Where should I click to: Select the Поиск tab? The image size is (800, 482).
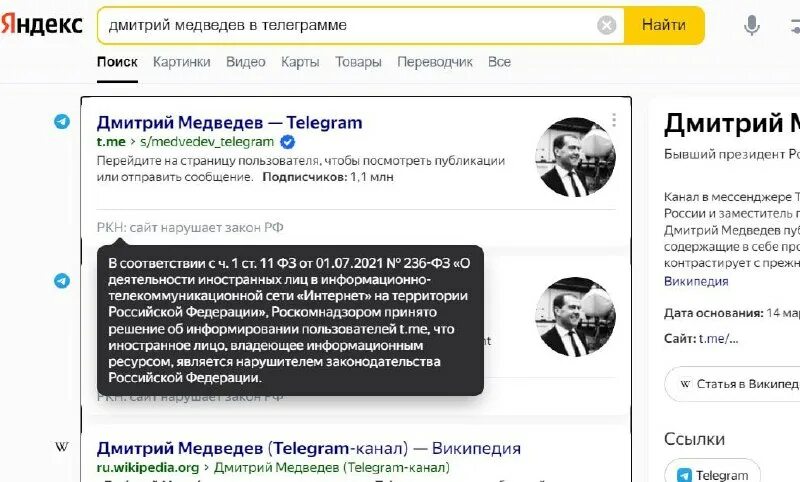pos(117,62)
